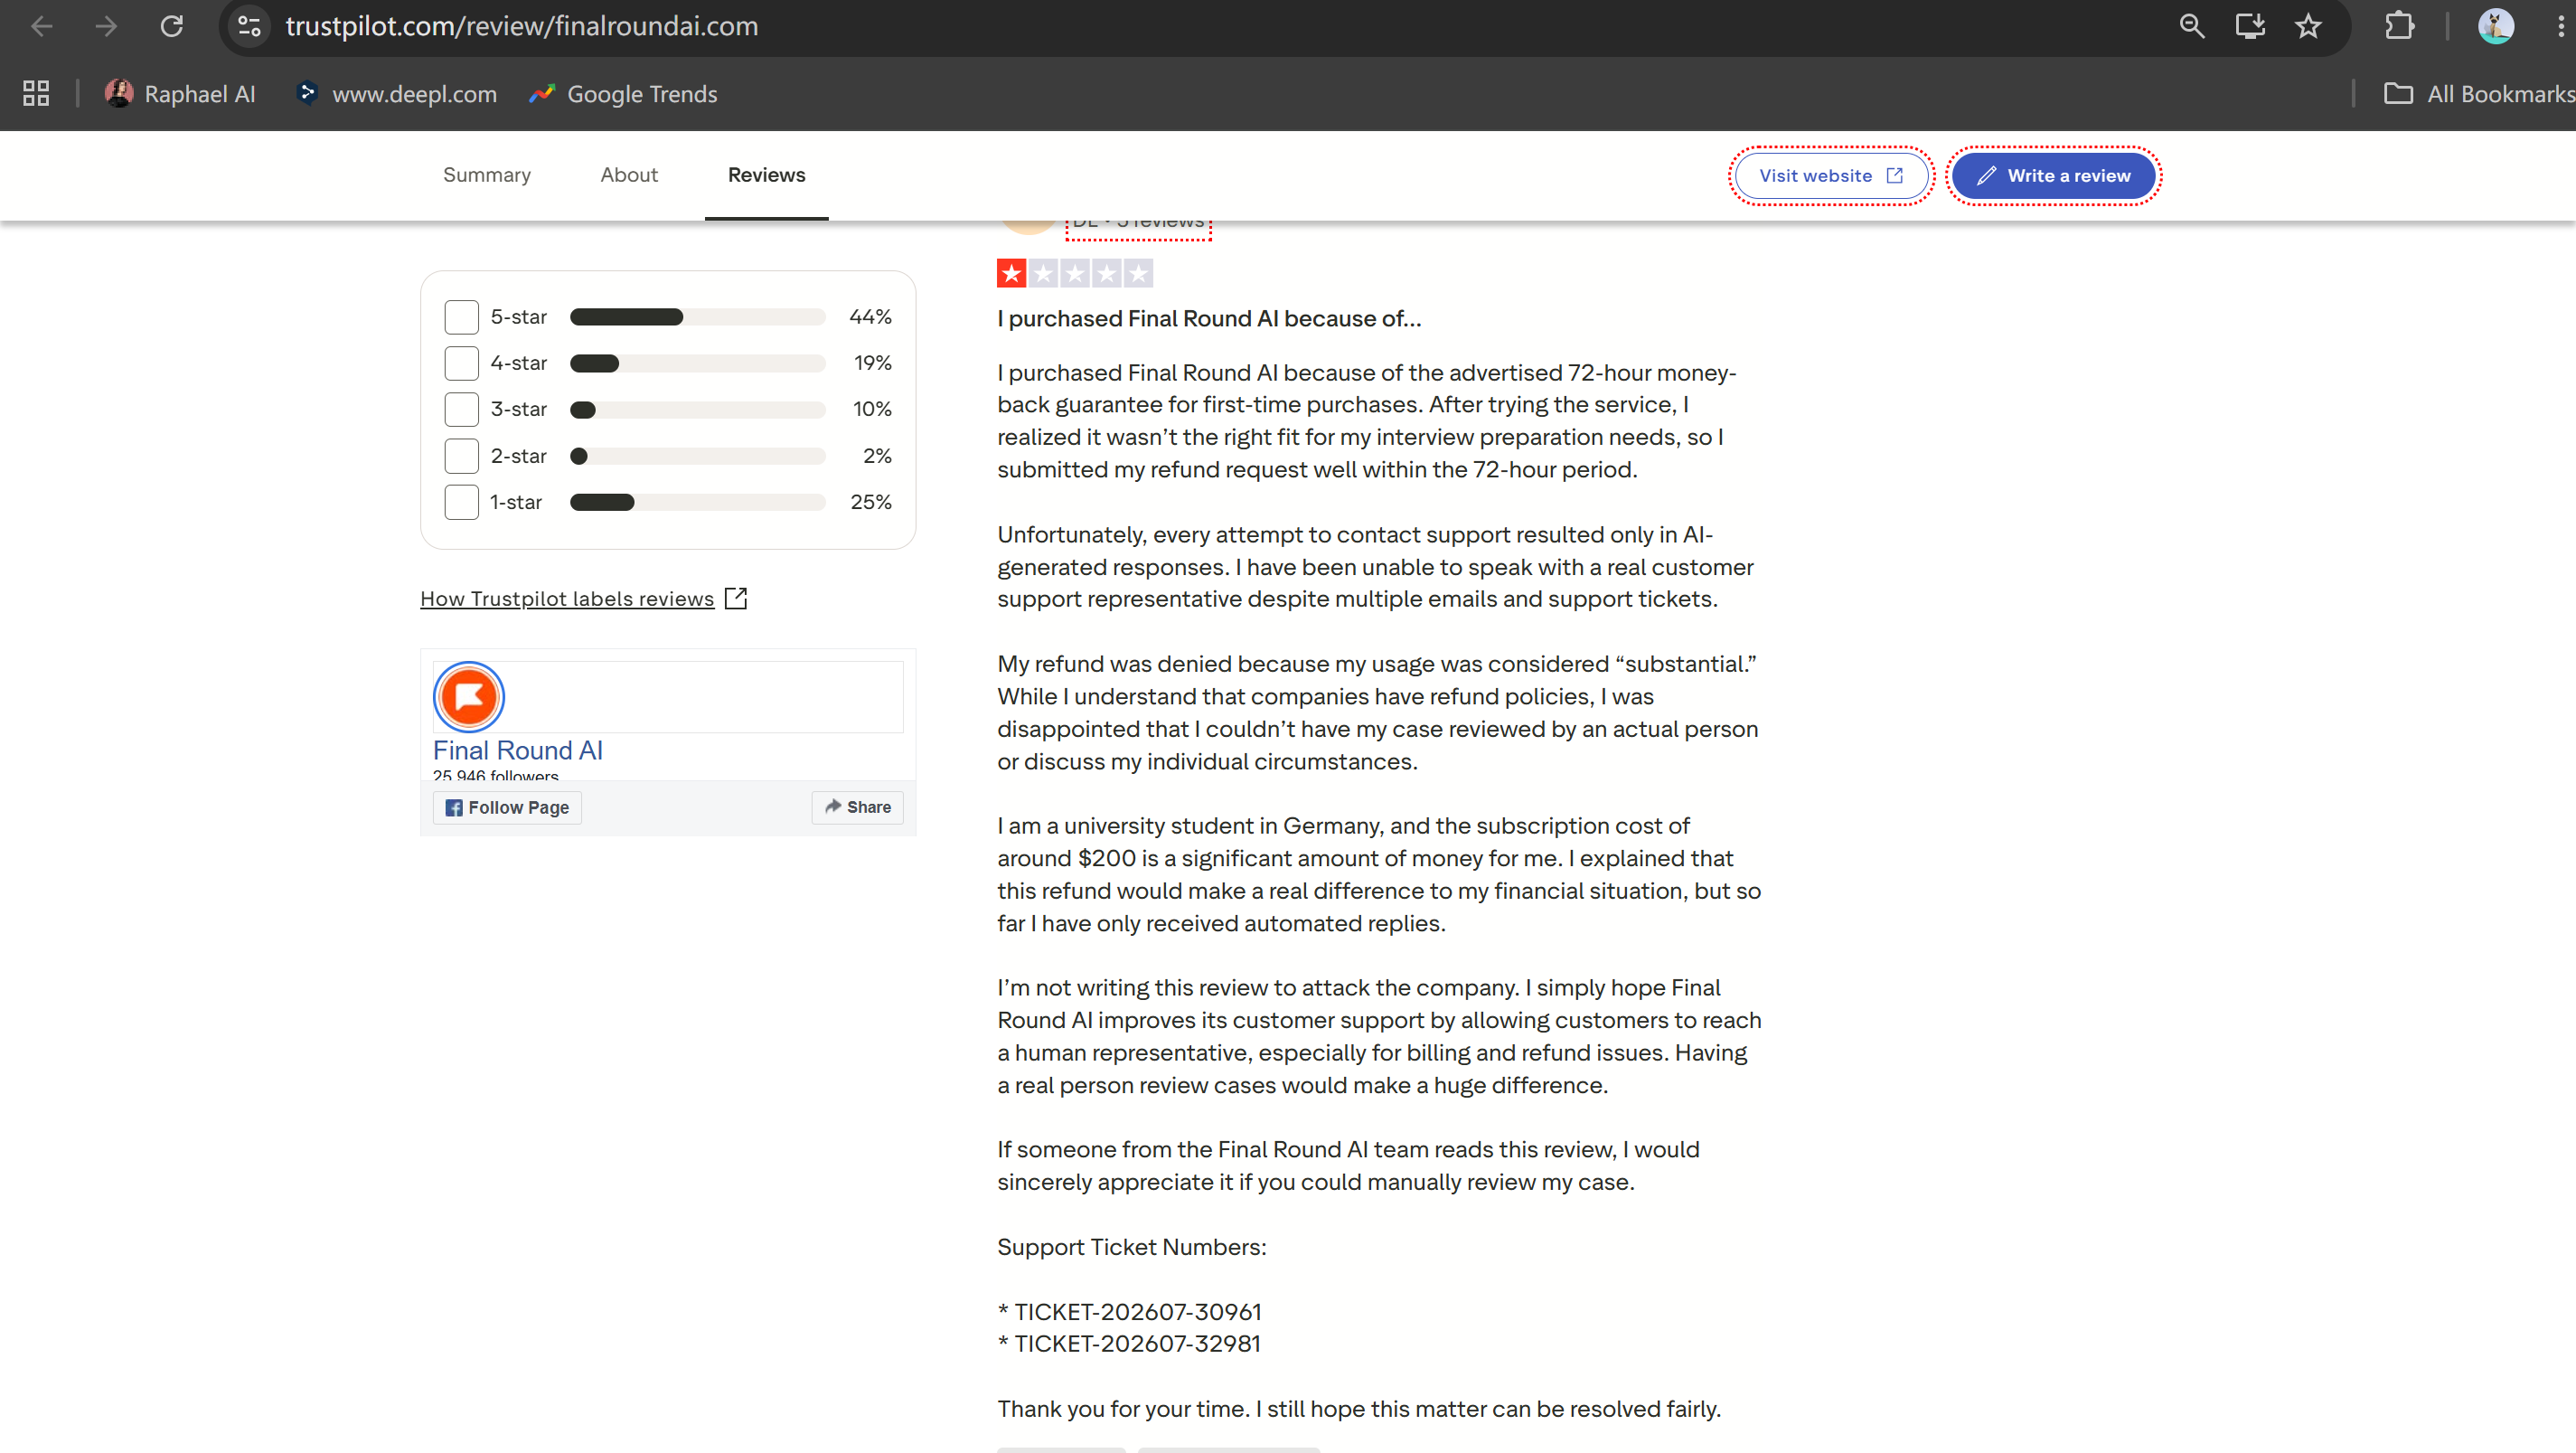Open the extensions puzzle icon
Image resolution: width=2576 pixels, height=1453 pixels.
point(2399,26)
